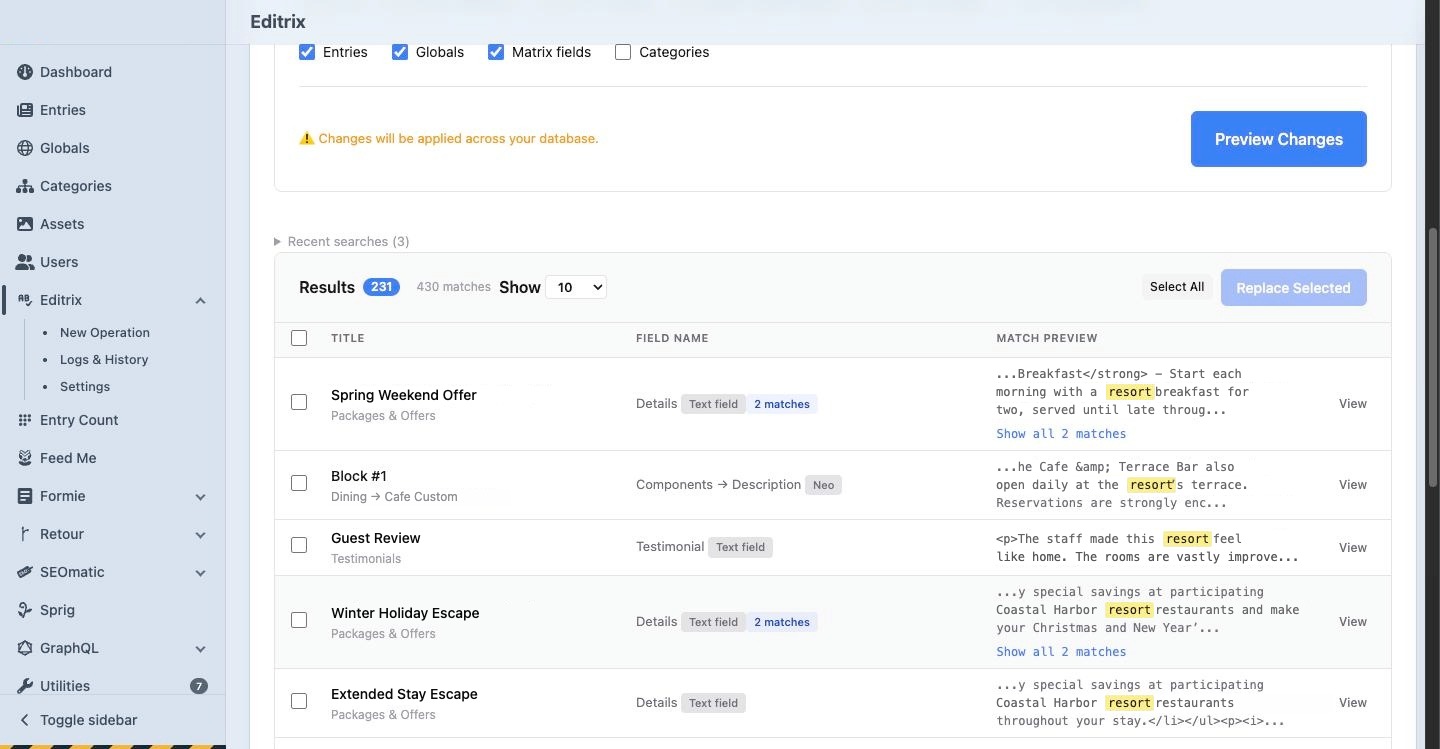Click the Select All button
This screenshot has height=749, width=1440.
click(1177, 287)
